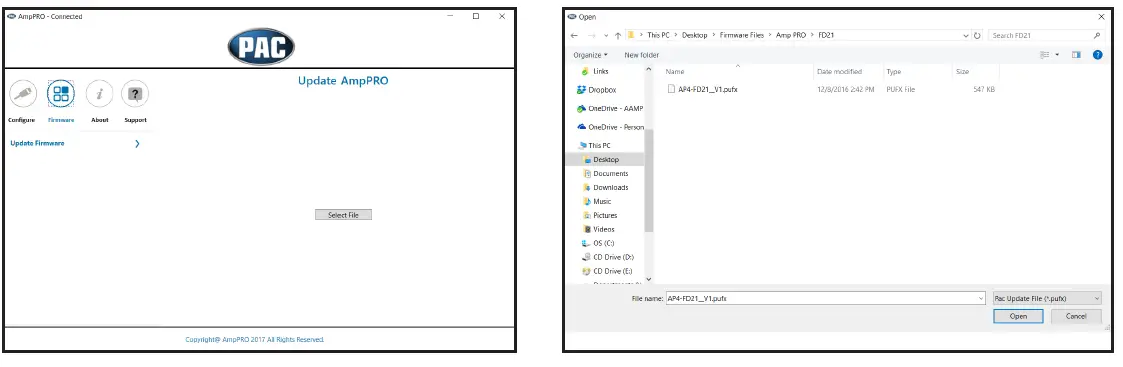This screenshot has width=1123, height=367.
Task: Click the New folder button
Action: [x=642, y=55]
